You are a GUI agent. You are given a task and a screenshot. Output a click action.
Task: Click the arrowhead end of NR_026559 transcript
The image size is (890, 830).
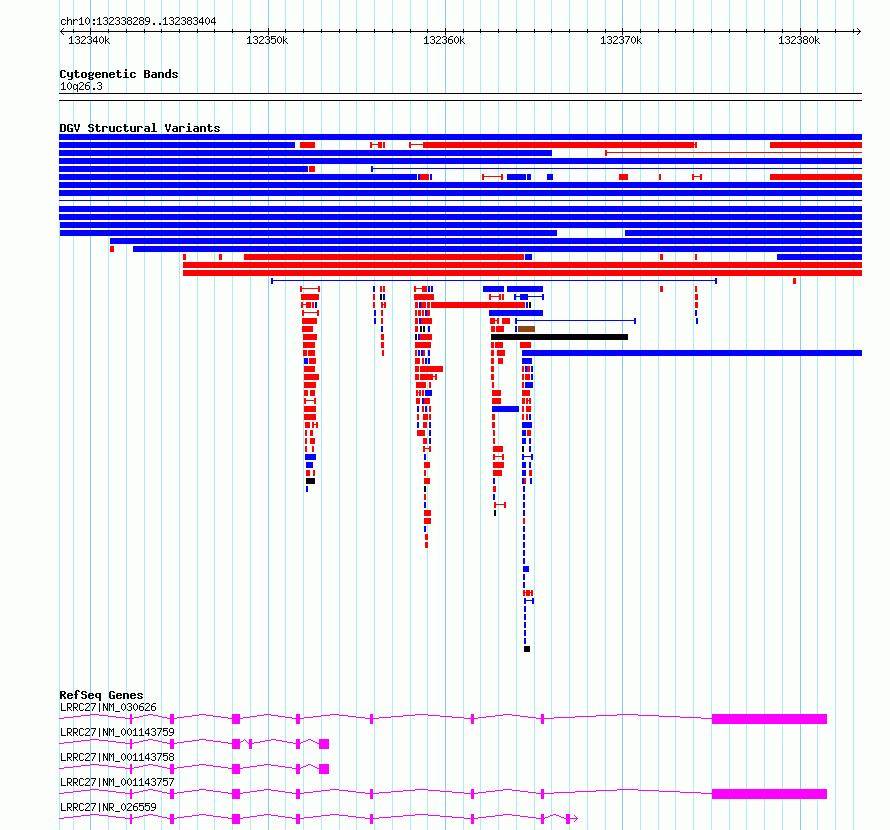click(574, 819)
